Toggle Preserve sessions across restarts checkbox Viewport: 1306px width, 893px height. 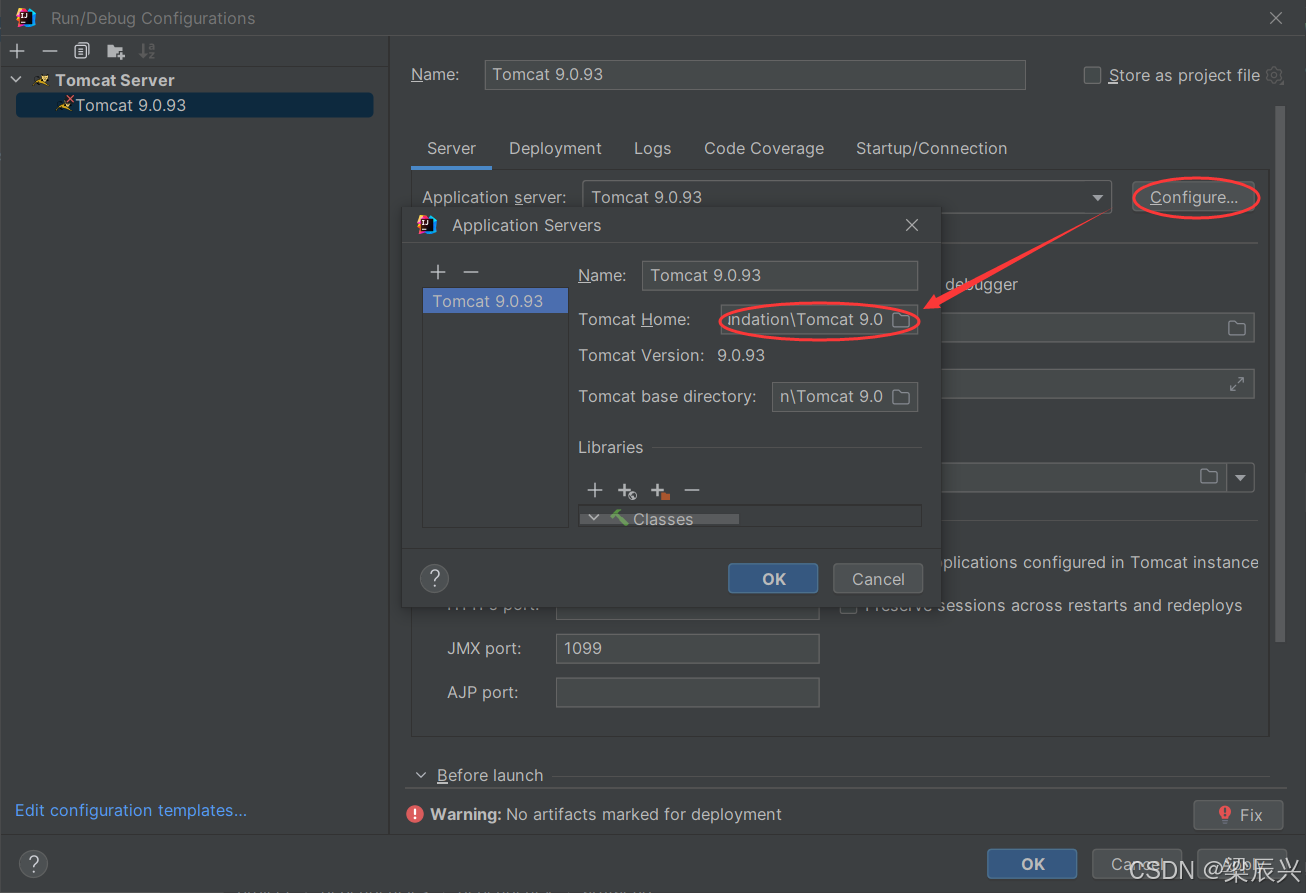coord(849,606)
